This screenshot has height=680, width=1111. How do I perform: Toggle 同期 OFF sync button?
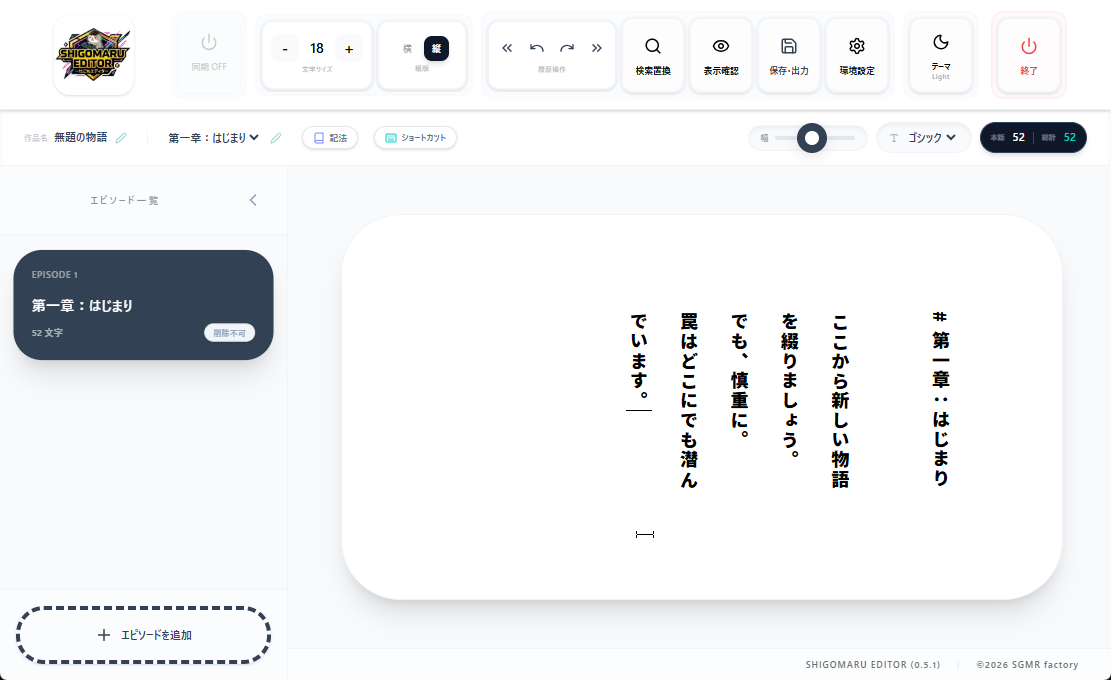tap(209, 54)
